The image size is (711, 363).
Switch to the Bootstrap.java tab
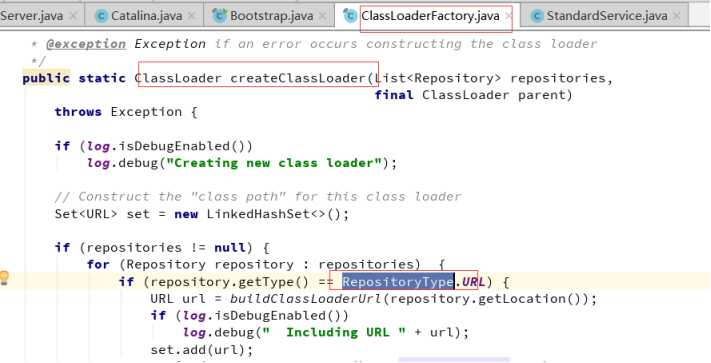point(272,16)
